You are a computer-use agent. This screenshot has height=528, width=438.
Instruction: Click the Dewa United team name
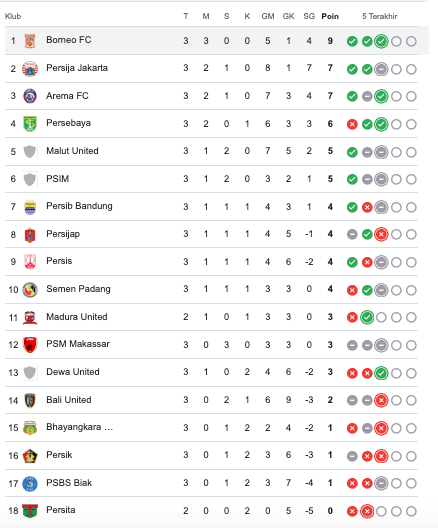pyautogui.click(x=73, y=372)
